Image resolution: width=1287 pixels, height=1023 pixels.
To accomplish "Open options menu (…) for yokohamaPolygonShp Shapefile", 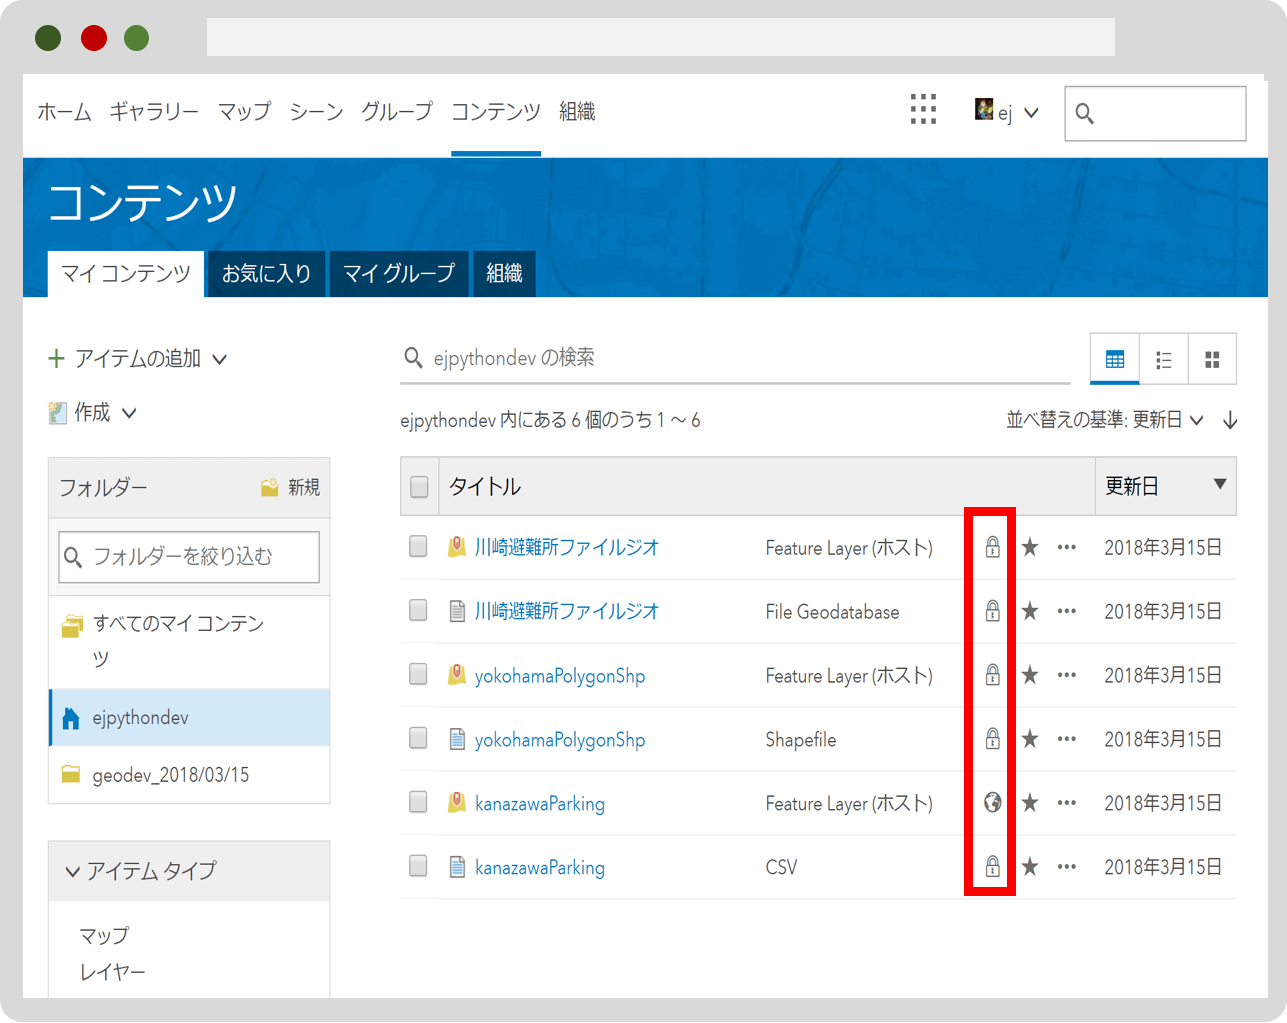I will click(x=1066, y=739).
